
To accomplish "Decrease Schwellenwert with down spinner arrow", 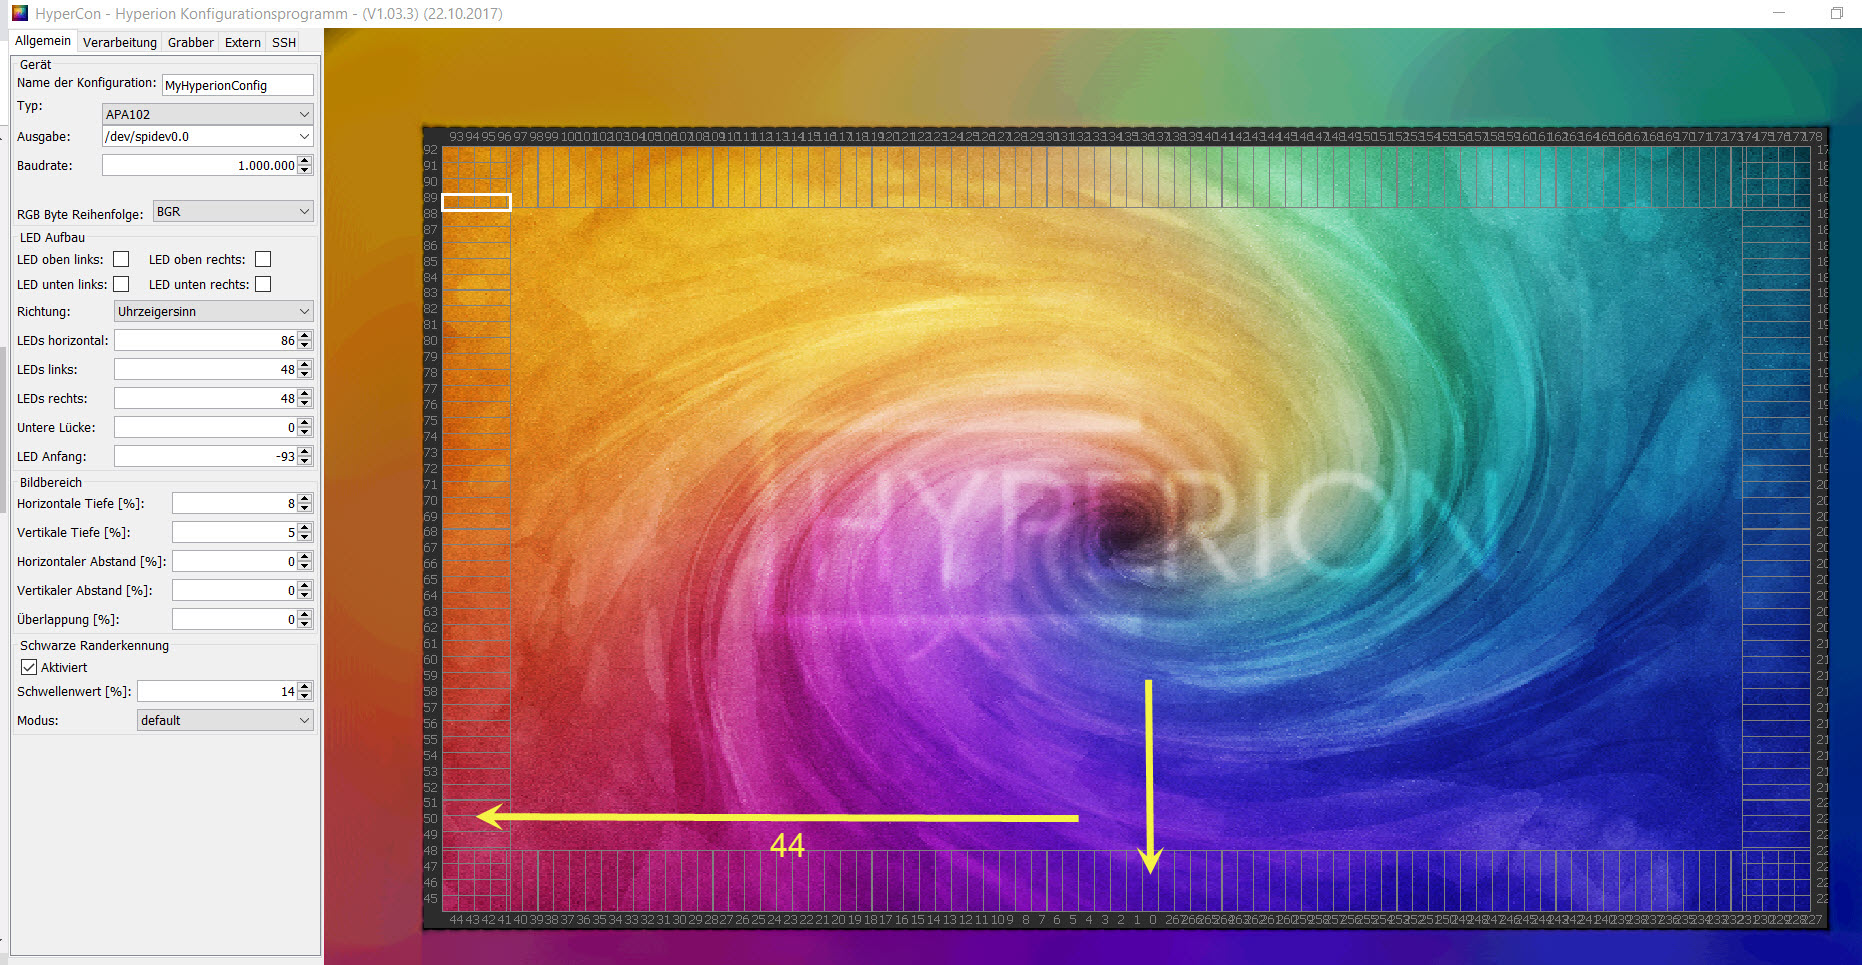I will pos(305,696).
